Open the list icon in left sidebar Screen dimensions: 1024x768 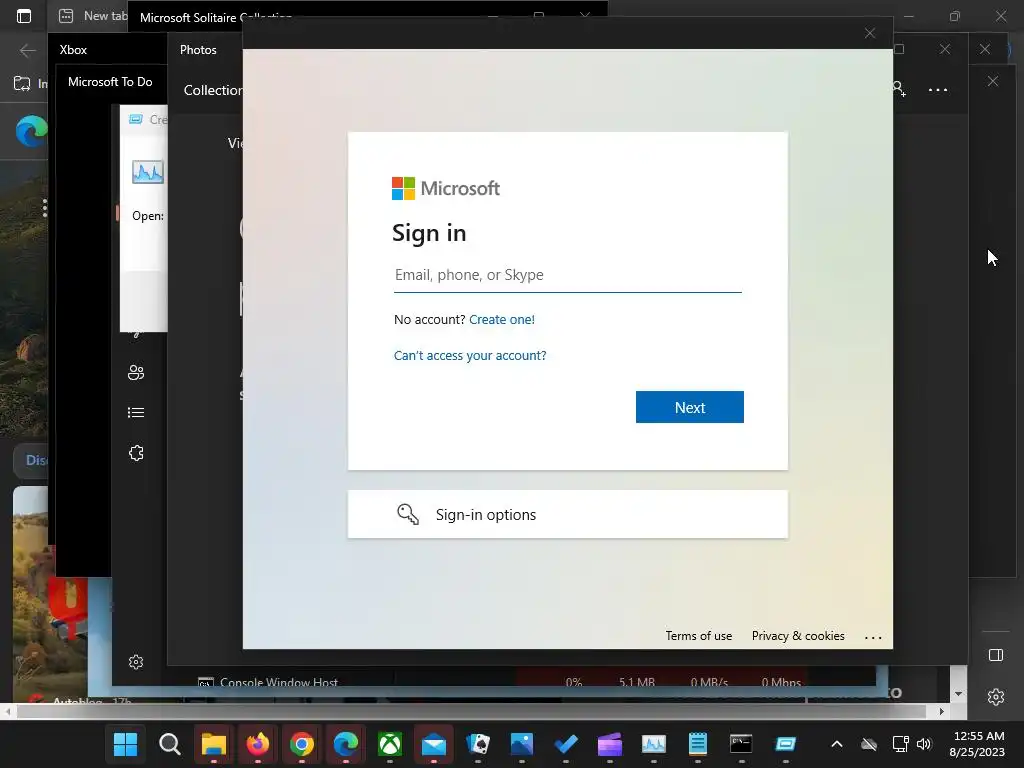tap(136, 413)
